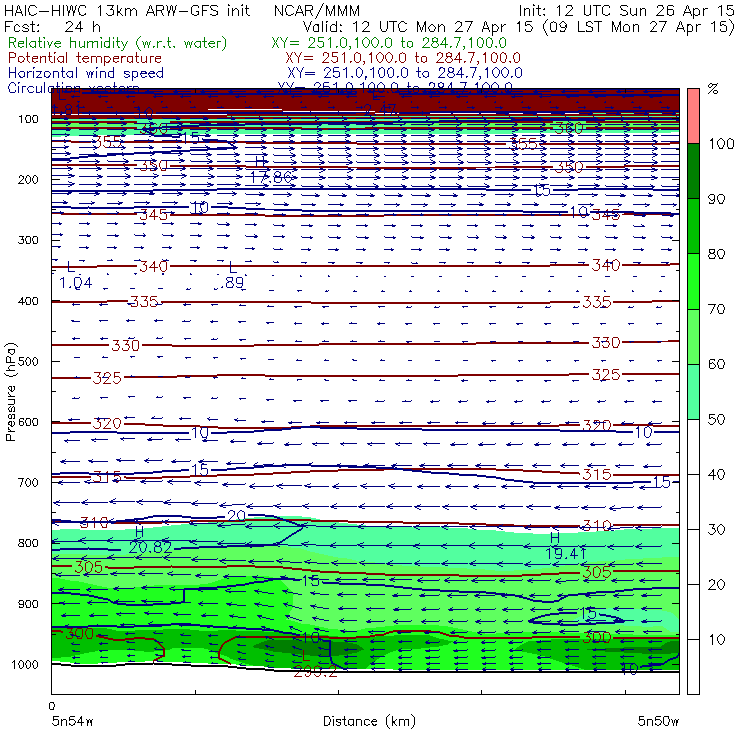740x740 pixels.
Task: Click the wind maximum value '20.82'
Action: click(x=150, y=547)
